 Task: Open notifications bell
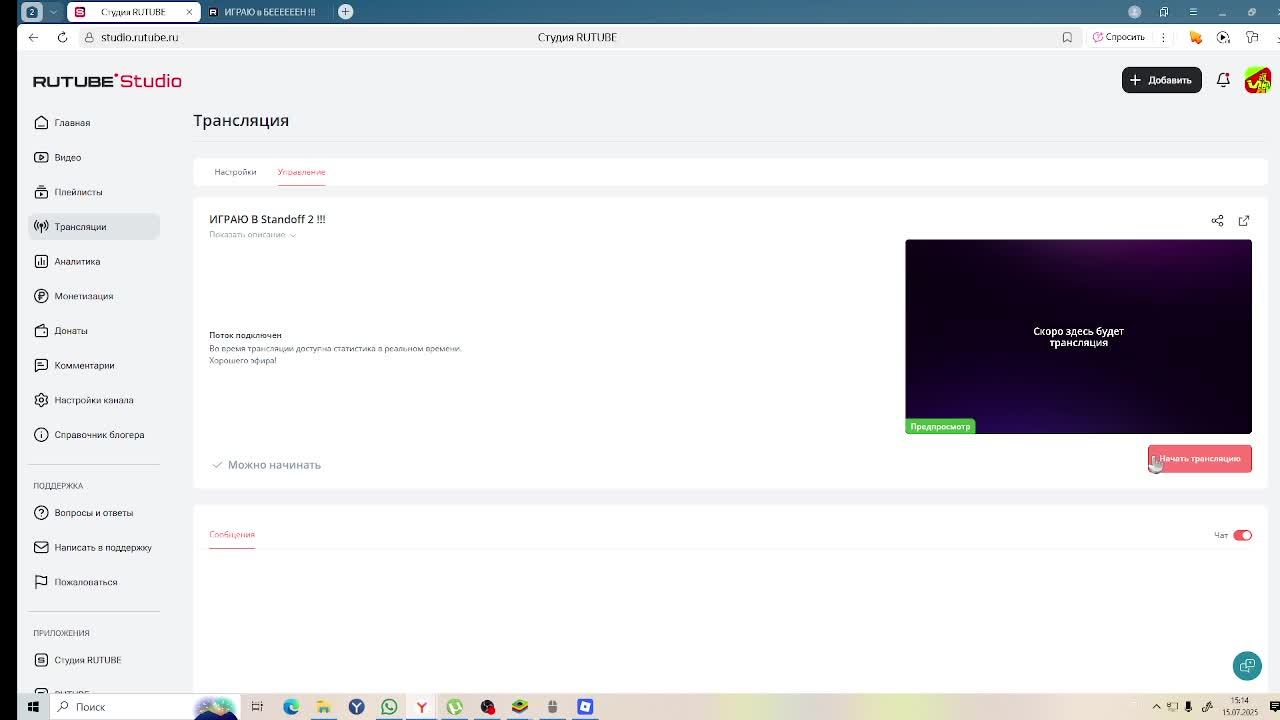1223,80
